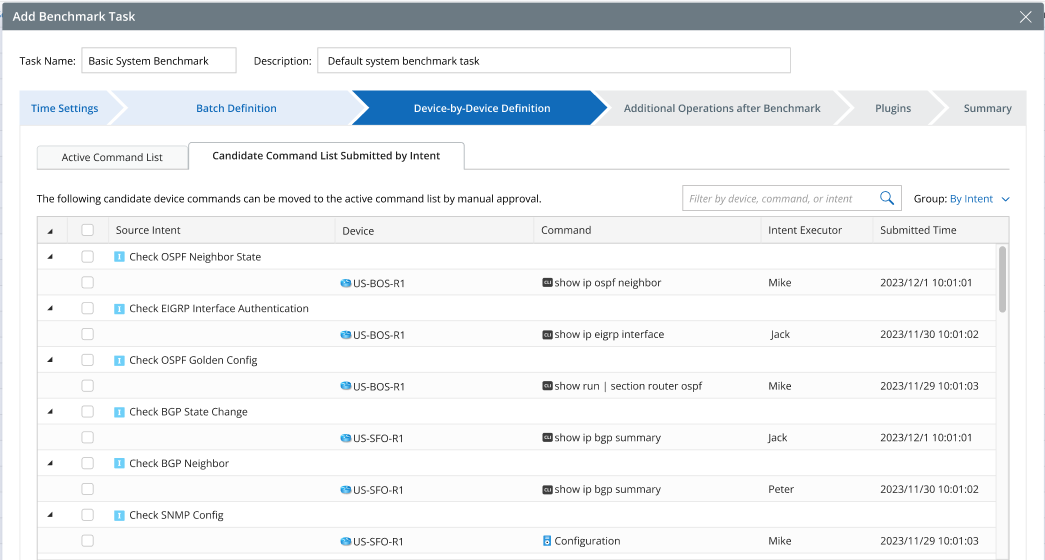
Task: Collapse the Check OSPF Golden Config group
Action: point(50,360)
